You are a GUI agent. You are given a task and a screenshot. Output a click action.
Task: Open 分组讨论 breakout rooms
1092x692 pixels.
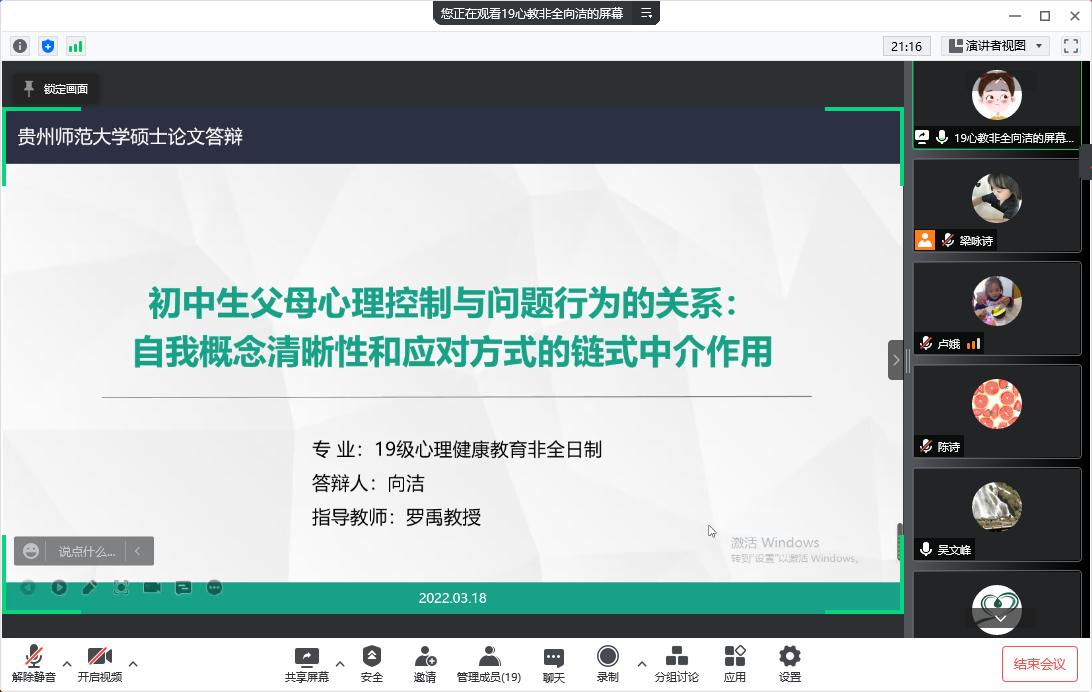tap(677, 664)
